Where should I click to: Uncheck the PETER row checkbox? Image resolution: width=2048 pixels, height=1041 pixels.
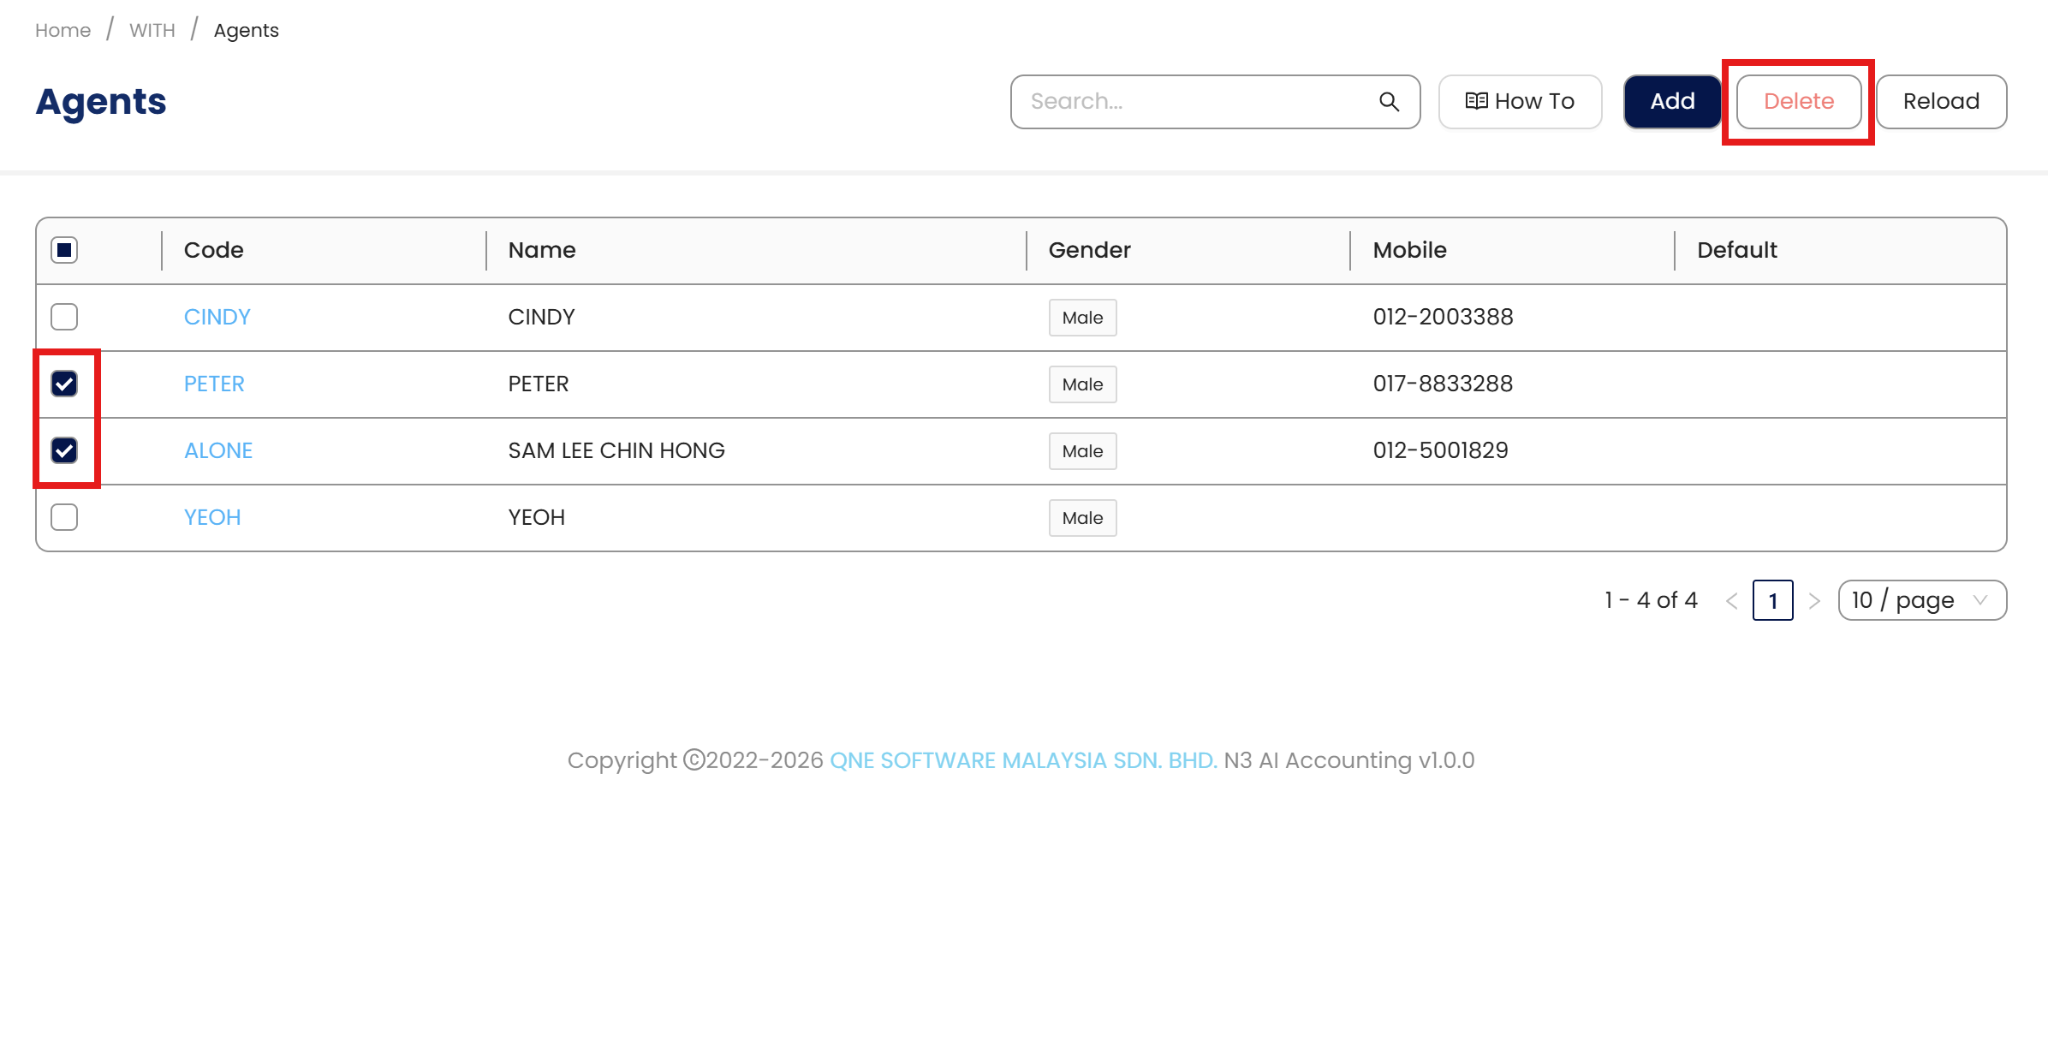[65, 384]
